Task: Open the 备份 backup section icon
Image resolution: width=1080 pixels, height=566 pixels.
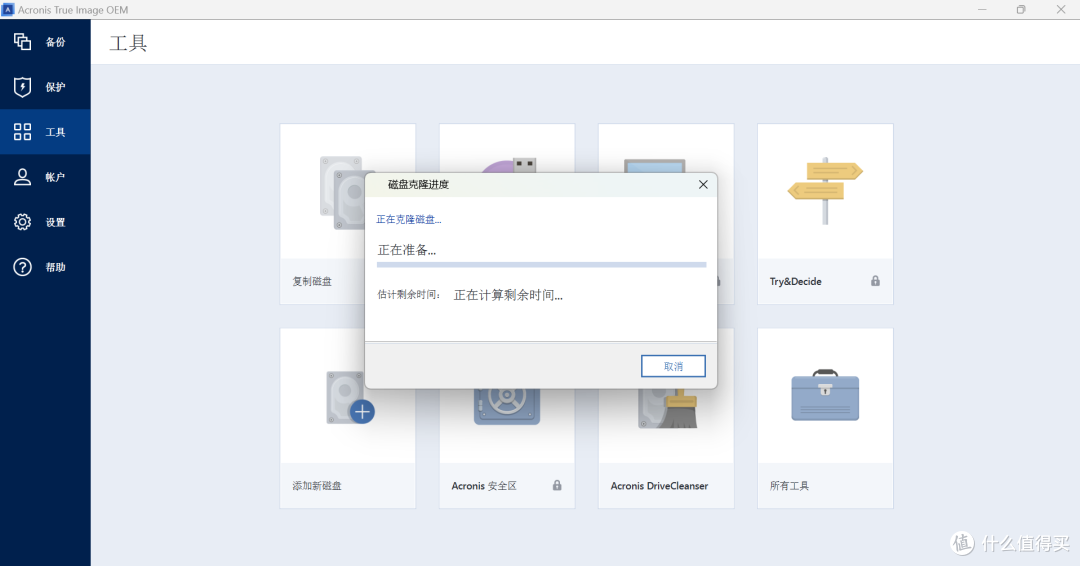Action: 23,42
